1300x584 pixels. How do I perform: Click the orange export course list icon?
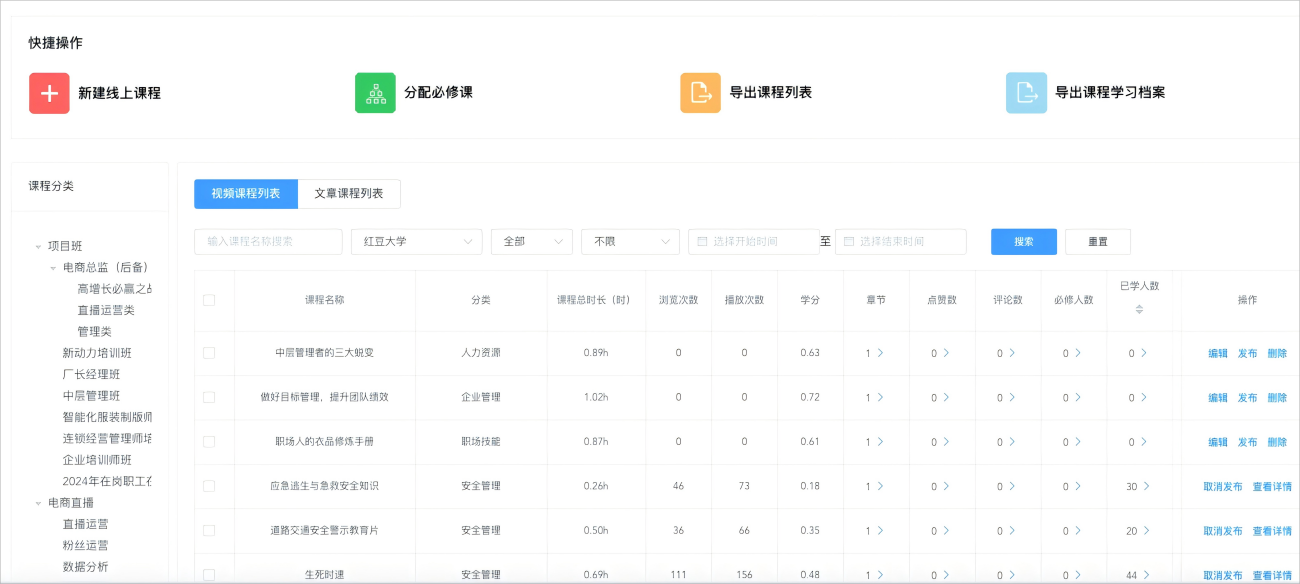(x=700, y=93)
